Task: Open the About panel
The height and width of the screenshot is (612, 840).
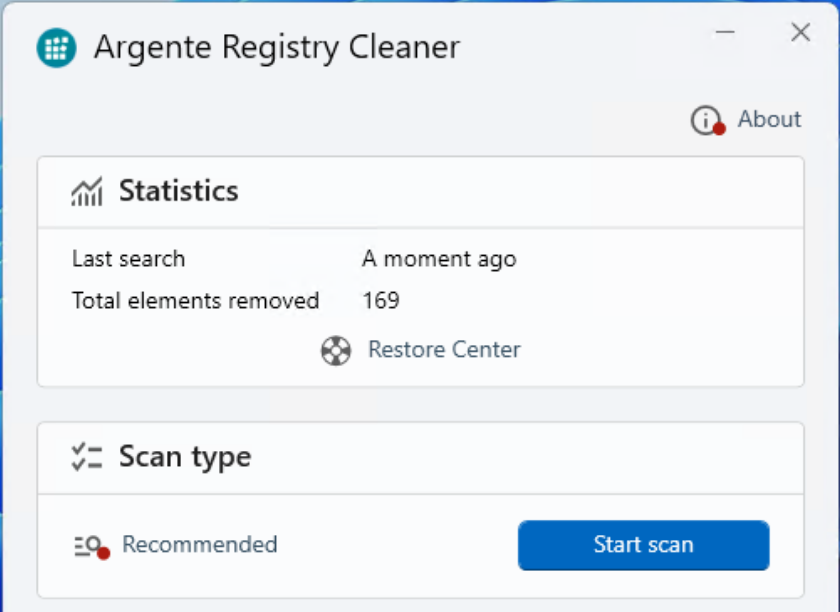Action: [769, 119]
